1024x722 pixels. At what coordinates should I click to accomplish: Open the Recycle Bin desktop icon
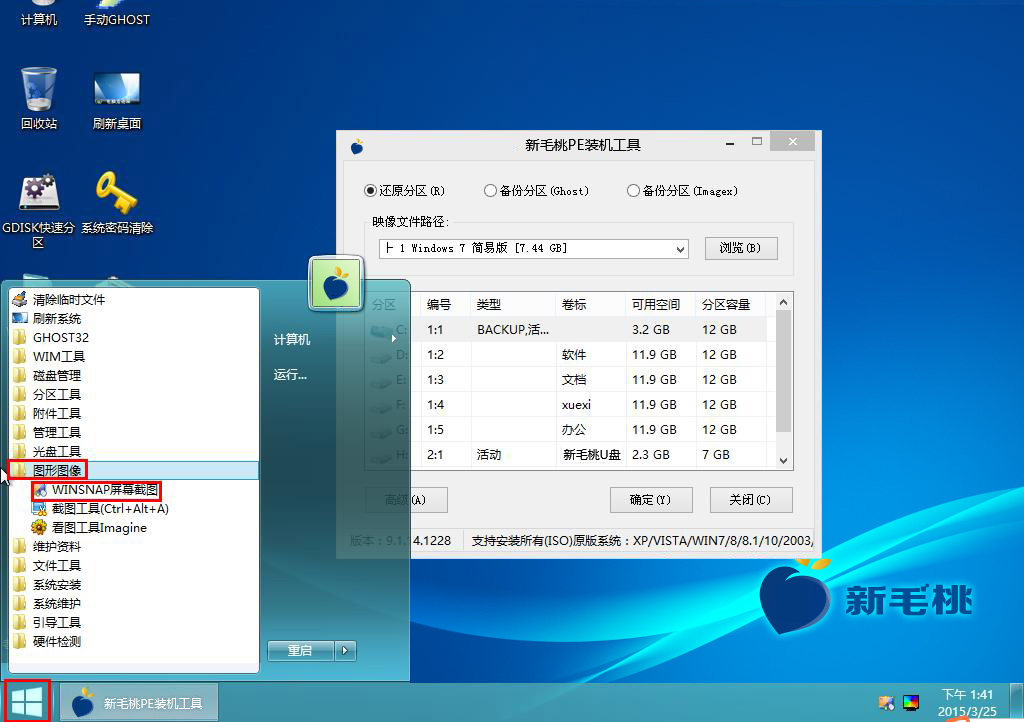(39, 98)
